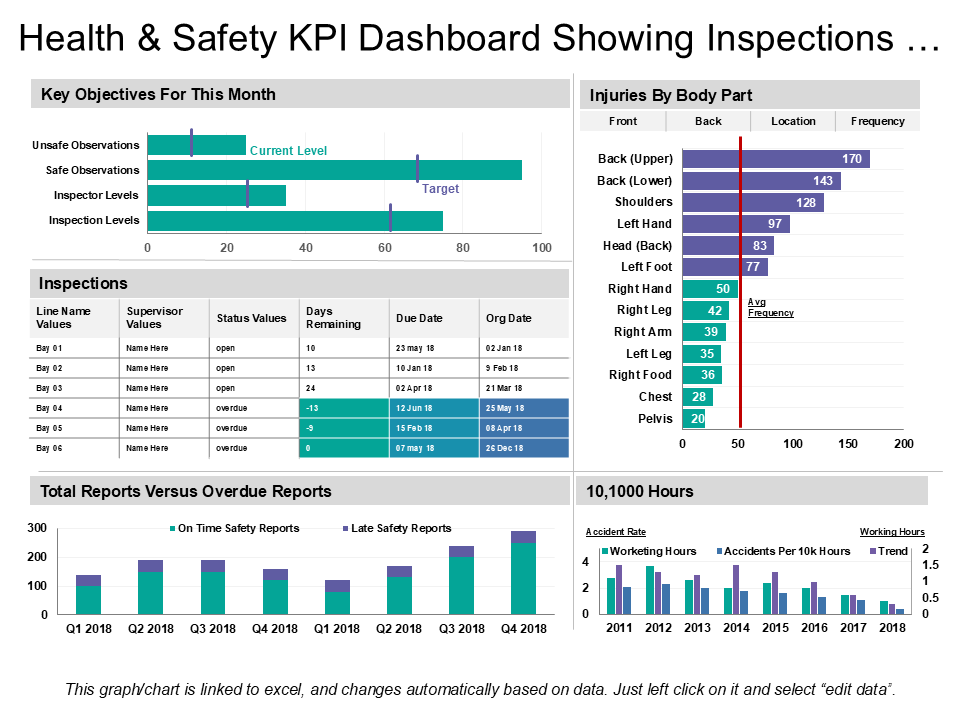This screenshot has width=960, height=720.
Task: Click the Chest bar showing 28
Action: 698,397
